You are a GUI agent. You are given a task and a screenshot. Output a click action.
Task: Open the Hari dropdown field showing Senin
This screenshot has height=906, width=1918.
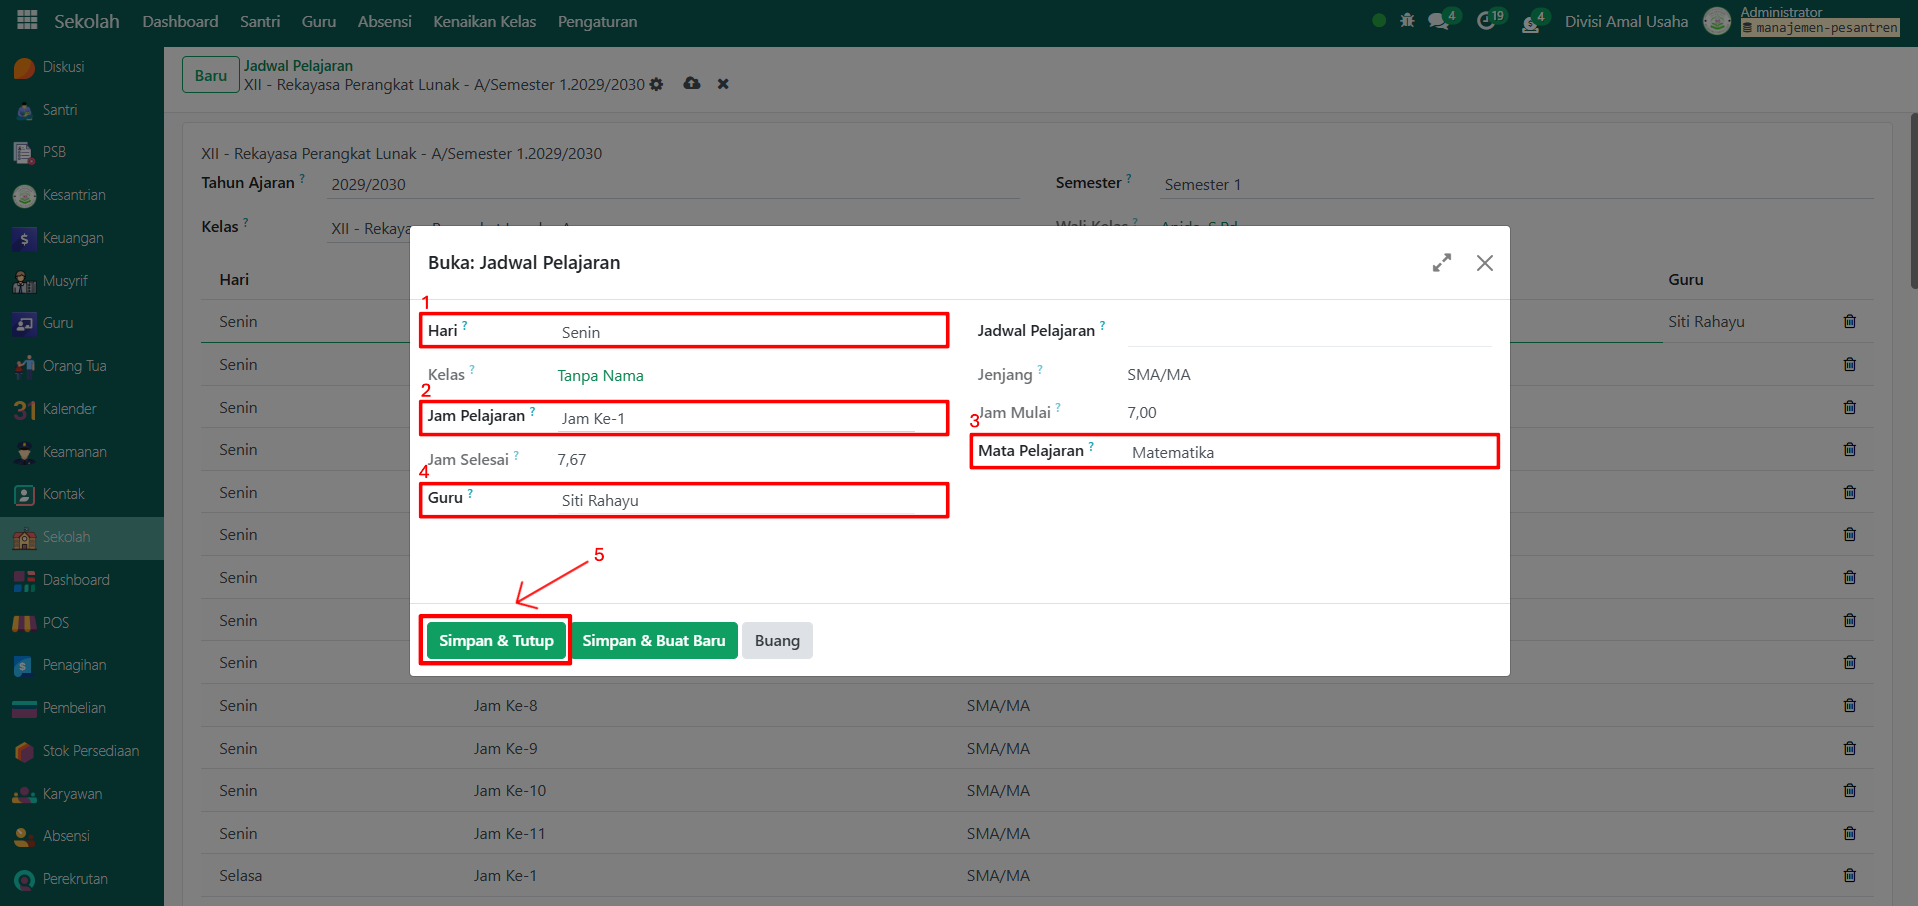(x=737, y=332)
